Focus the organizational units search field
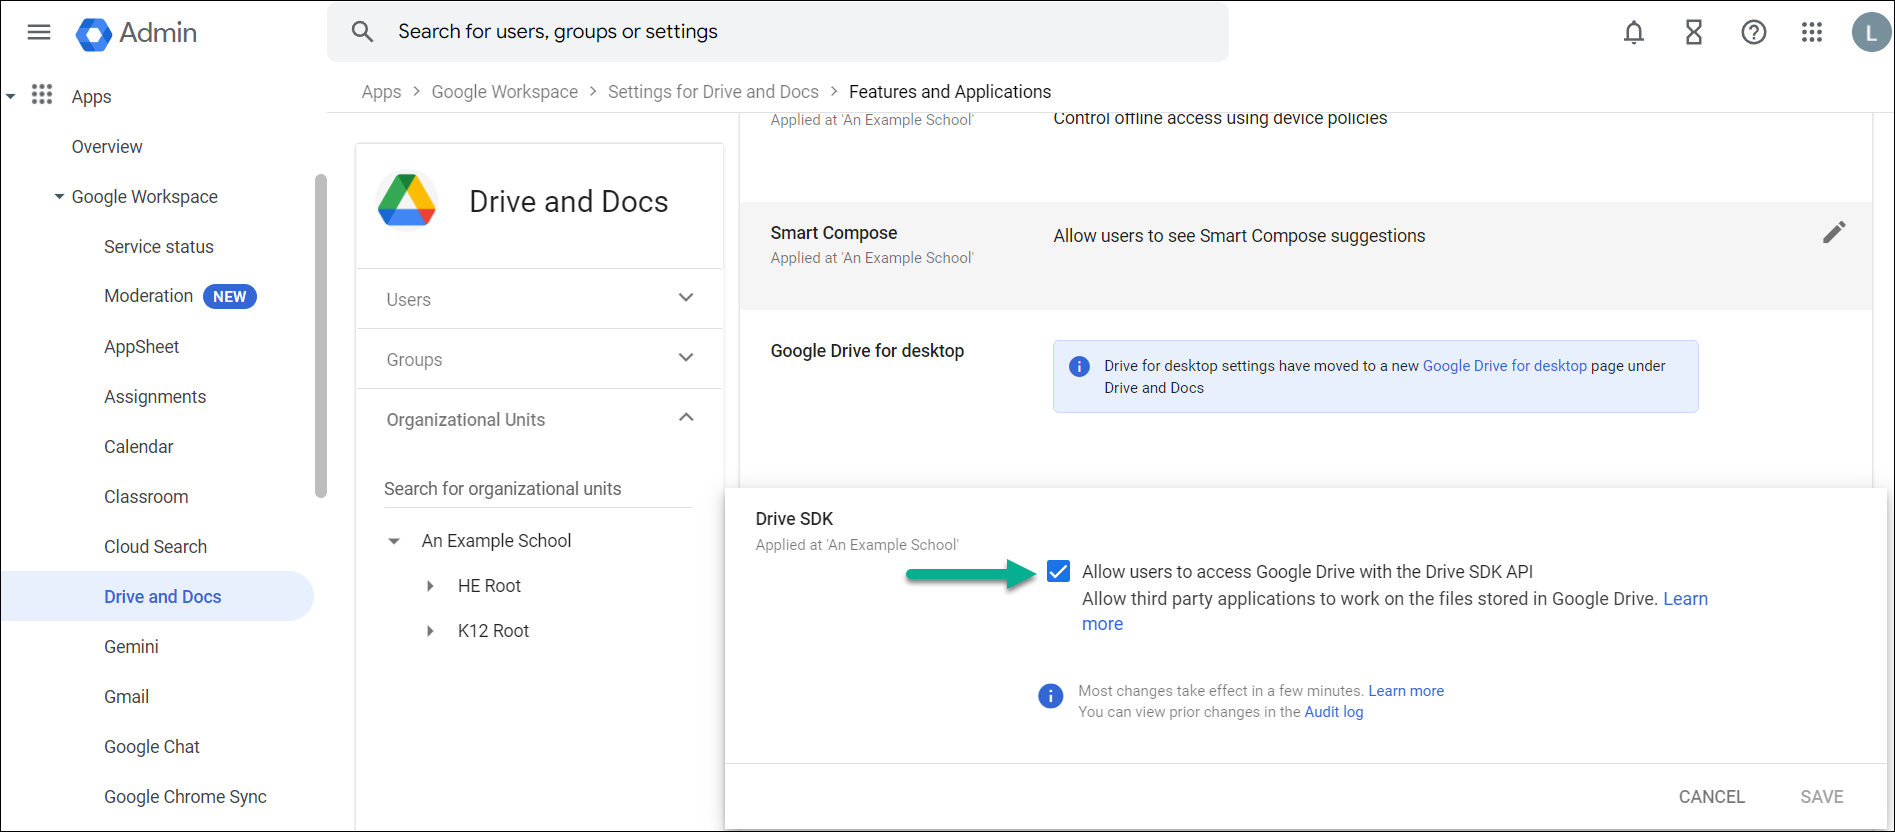The height and width of the screenshot is (832, 1895). [x=537, y=489]
